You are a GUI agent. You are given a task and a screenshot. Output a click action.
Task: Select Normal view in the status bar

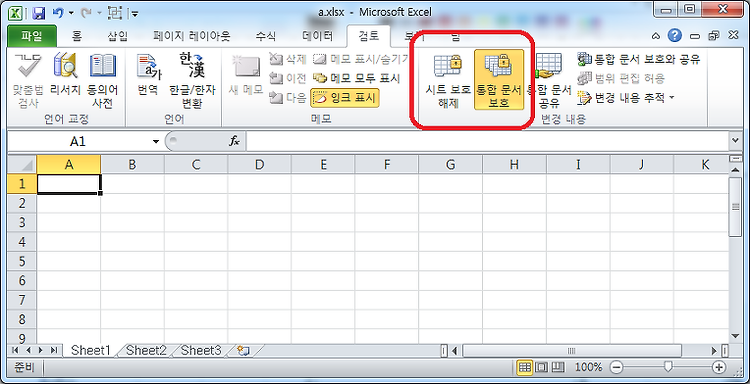(x=525, y=367)
